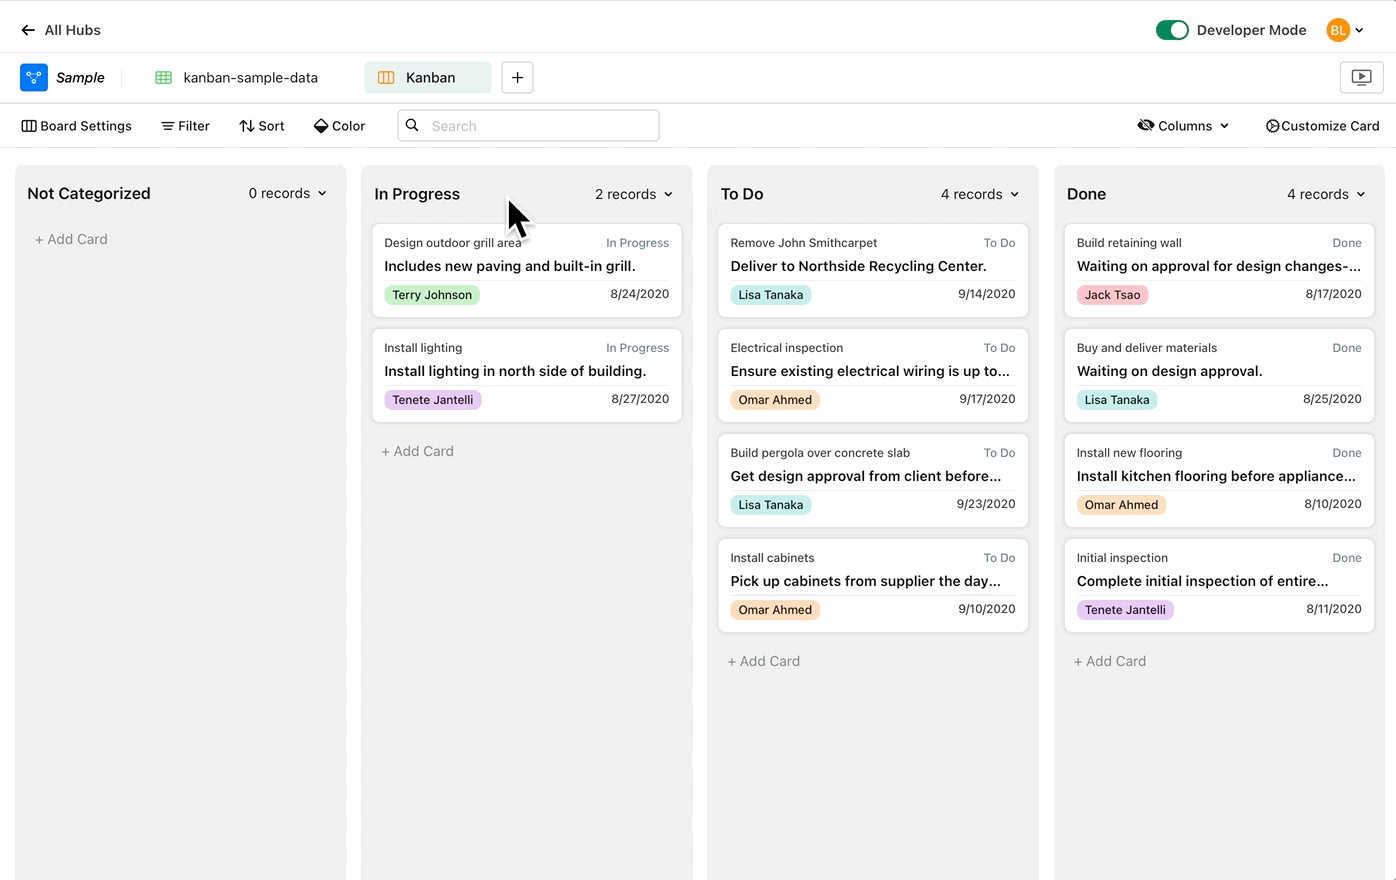Add a card to Not Categorized

71,239
